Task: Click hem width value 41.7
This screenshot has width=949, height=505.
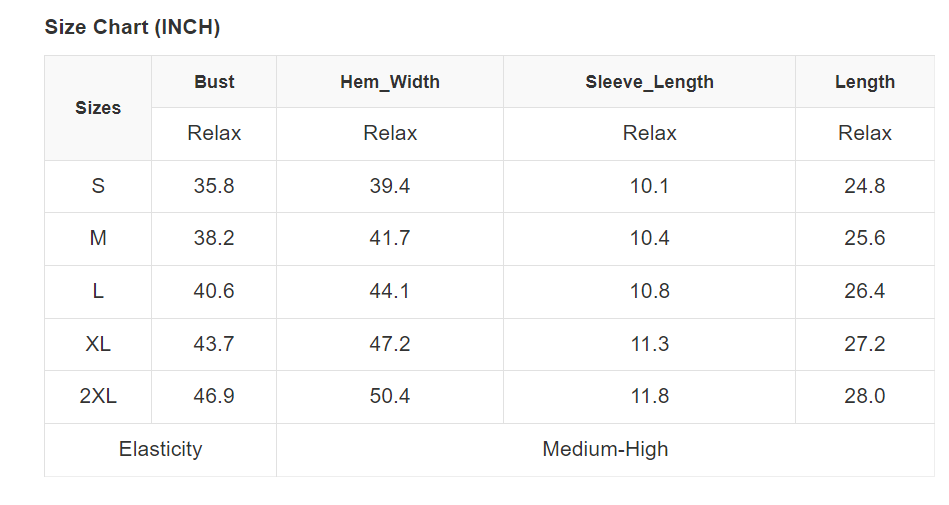Action: (x=390, y=239)
